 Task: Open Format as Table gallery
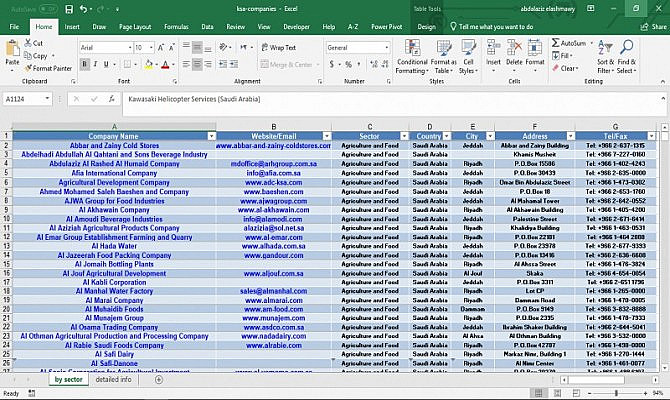444,56
